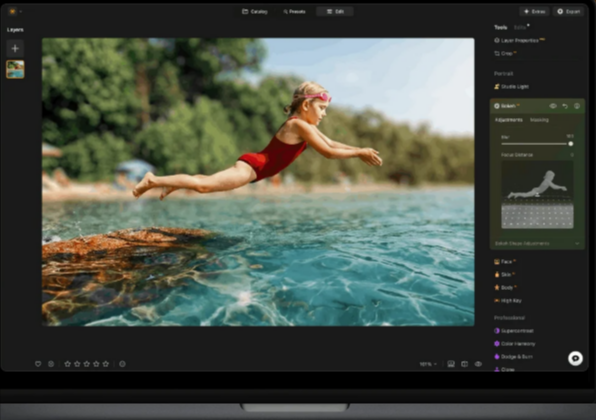
Task: Click the Blur slider handle
Action: pyautogui.click(x=571, y=144)
